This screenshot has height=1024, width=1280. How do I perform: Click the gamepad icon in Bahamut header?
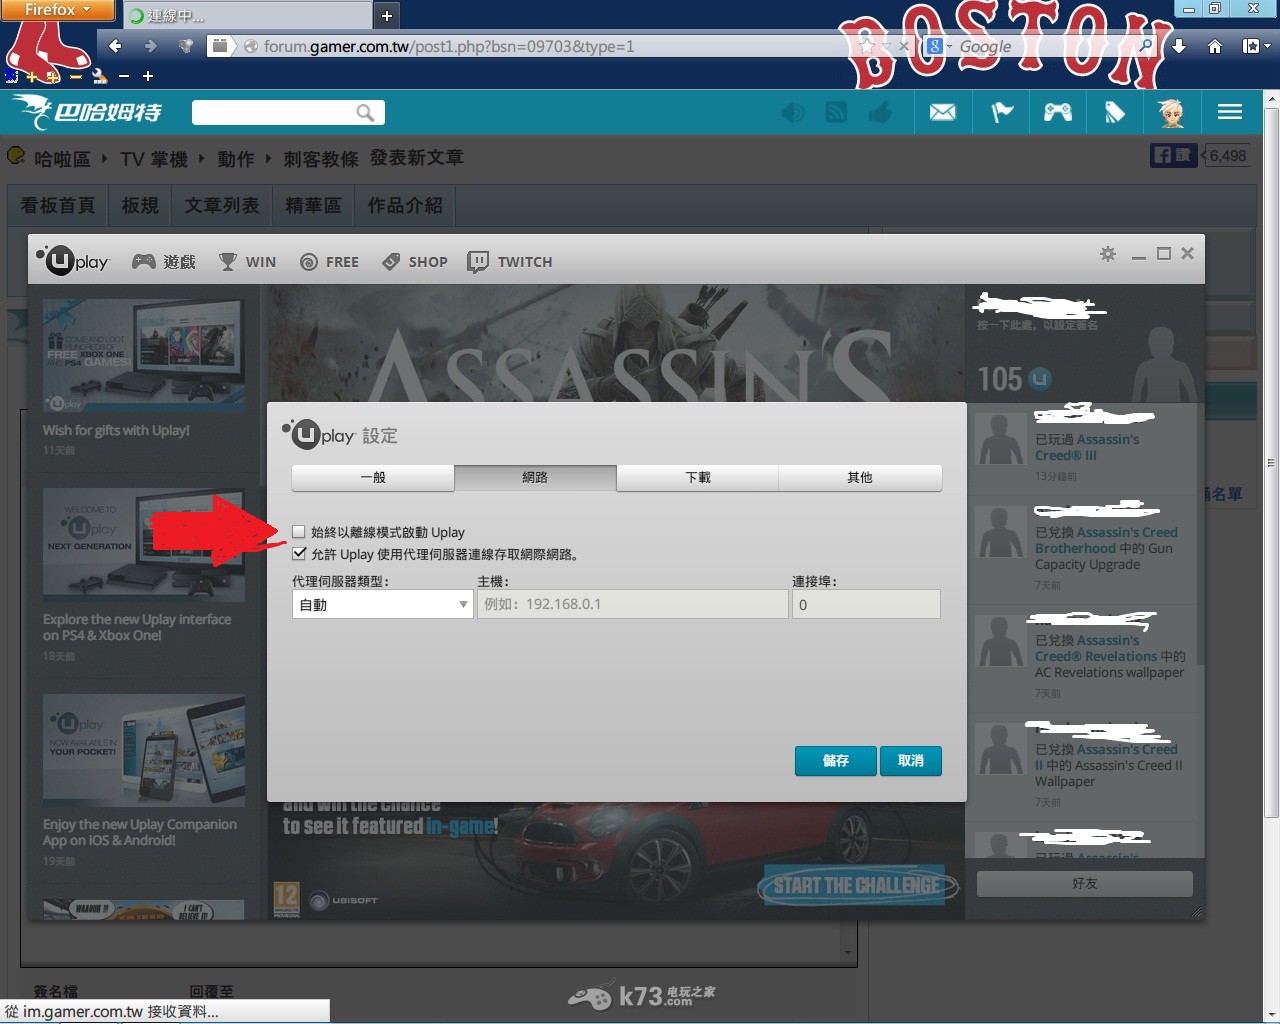click(x=1058, y=112)
